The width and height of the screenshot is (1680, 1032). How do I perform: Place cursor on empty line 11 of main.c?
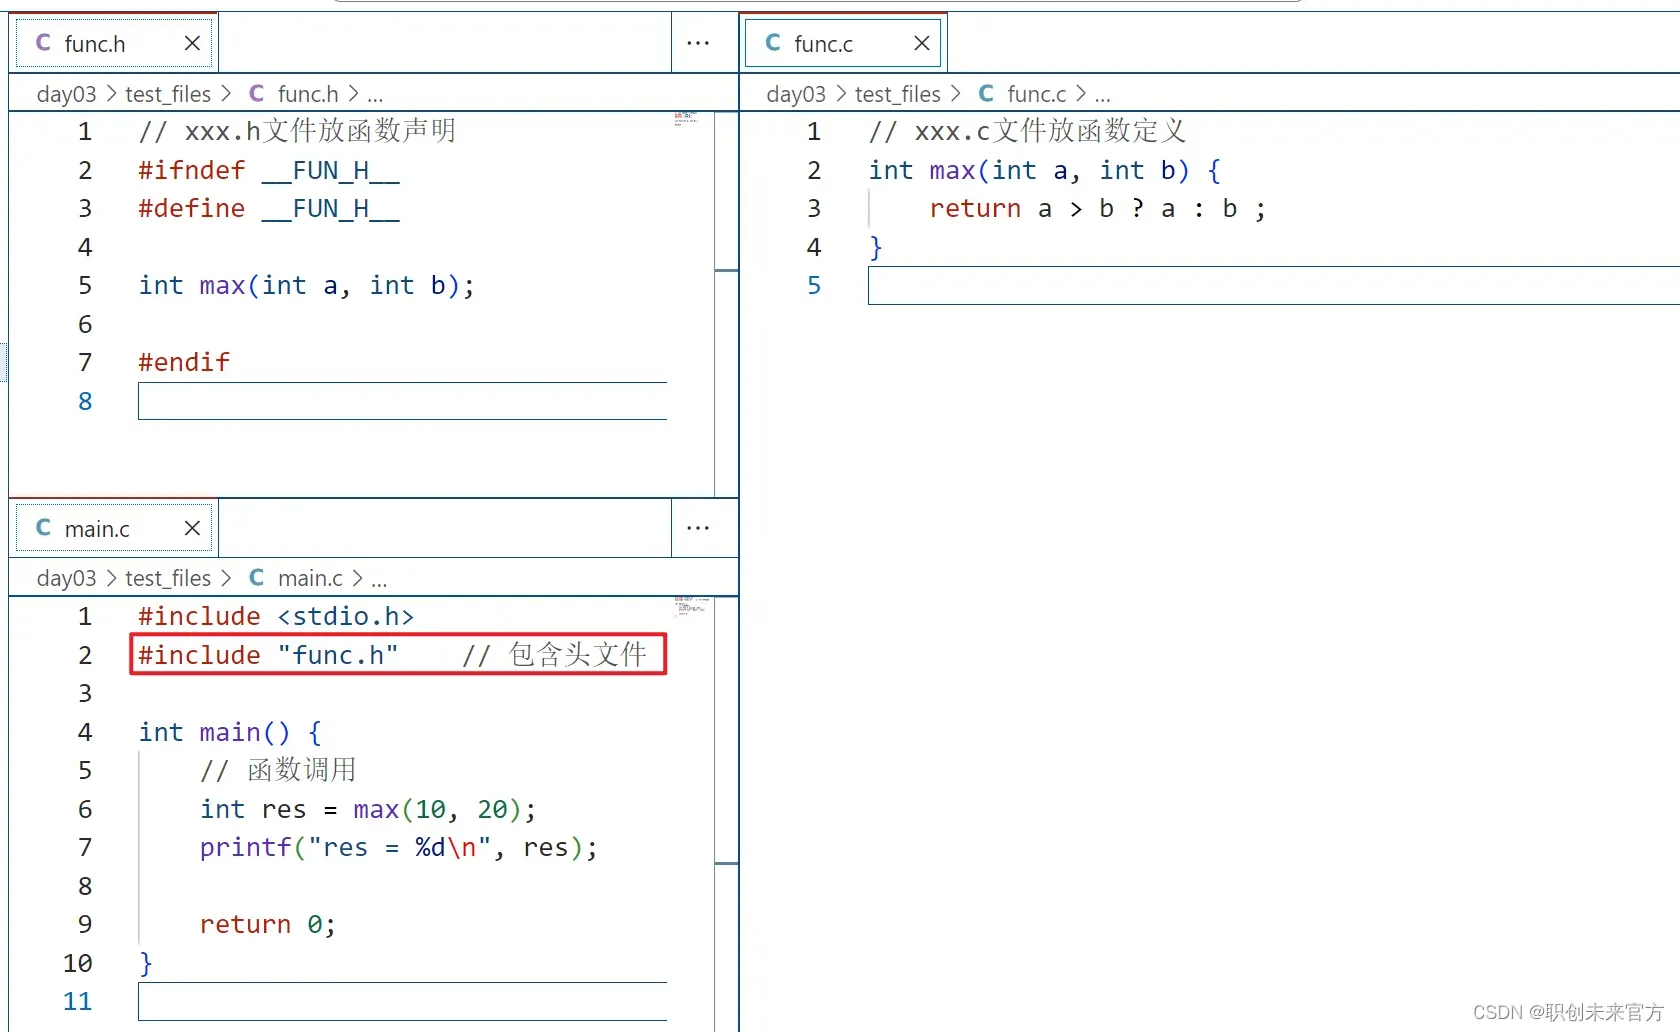click(x=402, y=1001)
